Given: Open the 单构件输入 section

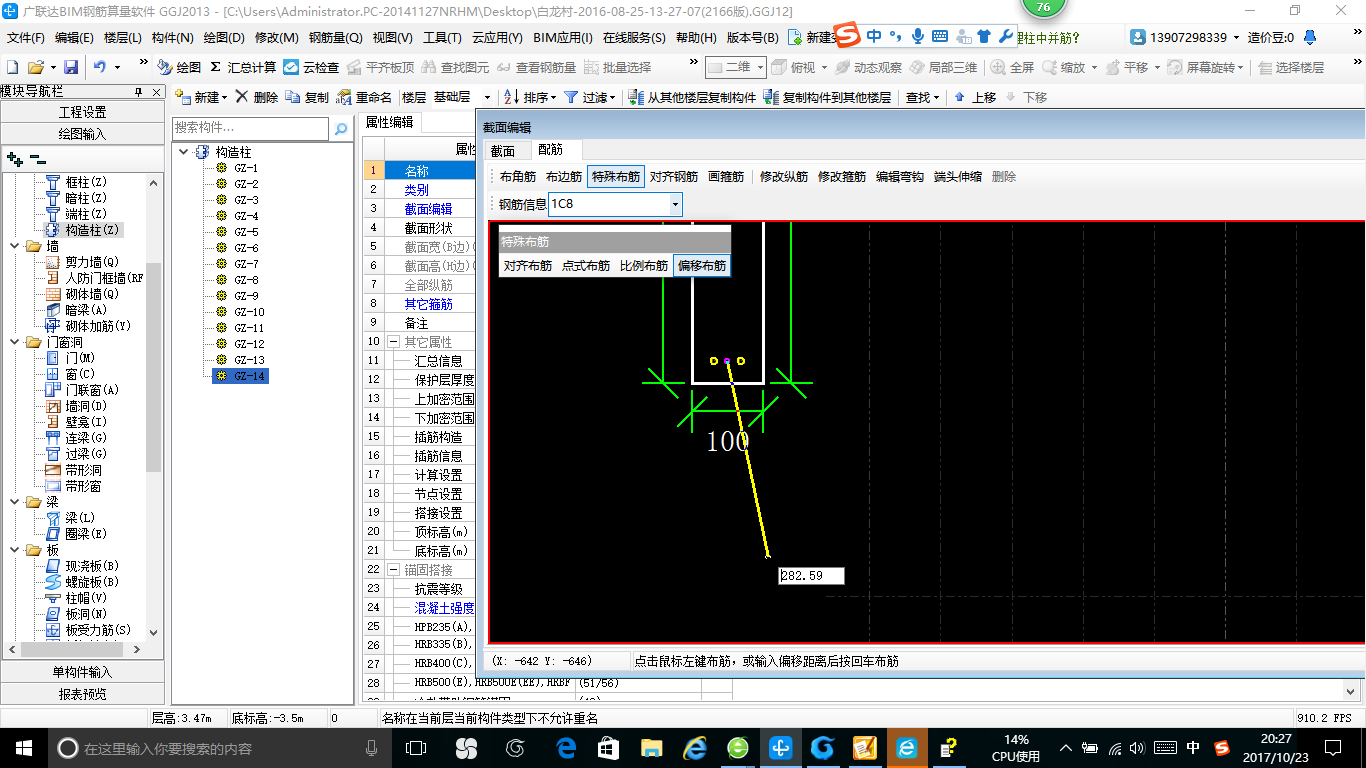Looking at the screenshot, I should coord(82,672).
